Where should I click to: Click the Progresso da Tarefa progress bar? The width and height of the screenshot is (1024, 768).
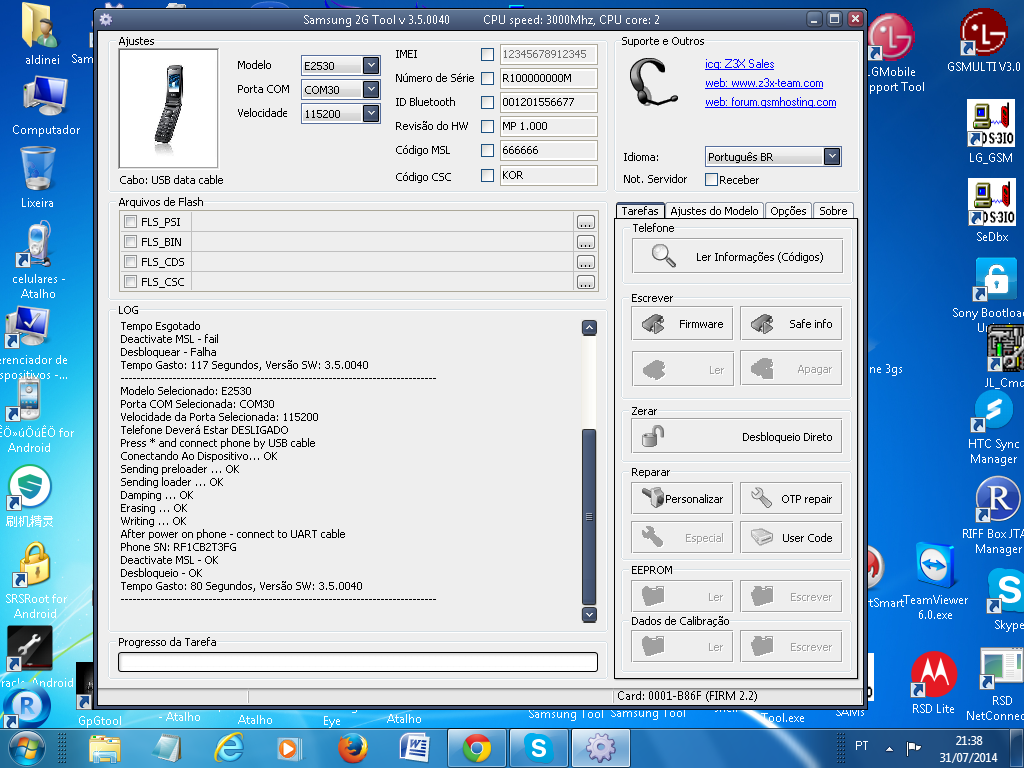[x=358, y=662]
